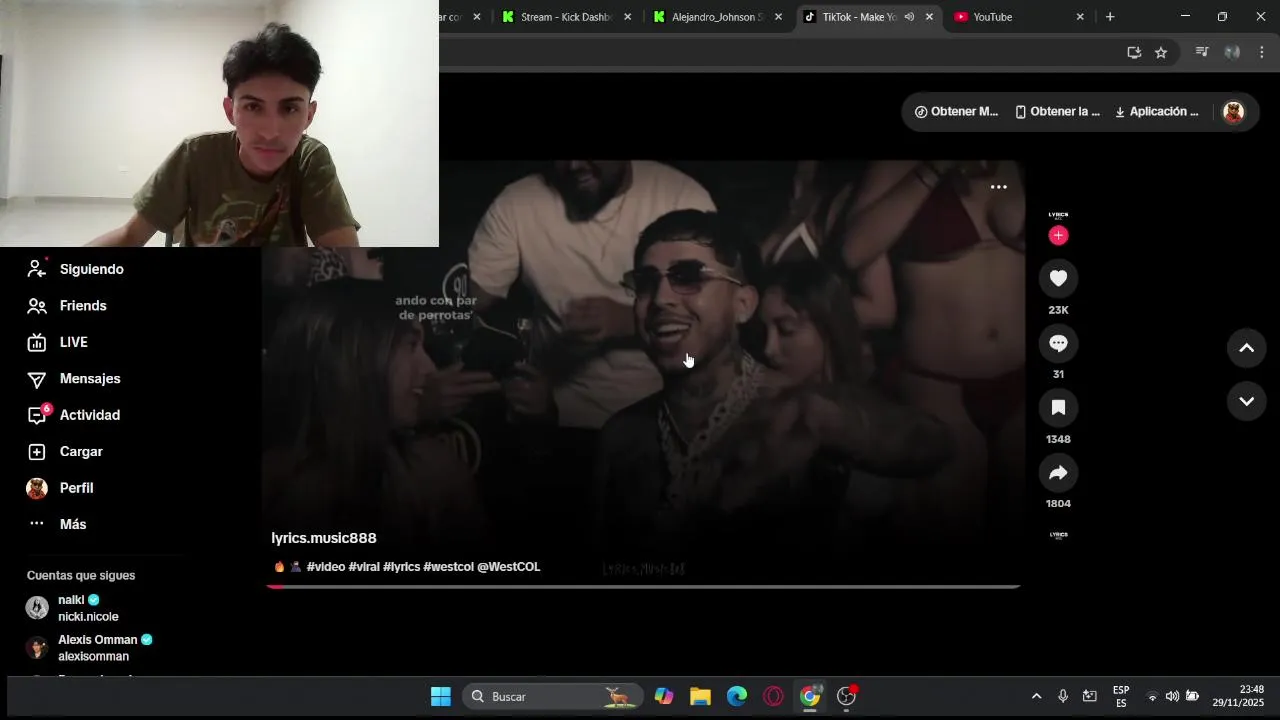1280x720 pixels.
Task: Switch to the Stream - Kick Dashboard tab
Action: [x=565, y=17]
